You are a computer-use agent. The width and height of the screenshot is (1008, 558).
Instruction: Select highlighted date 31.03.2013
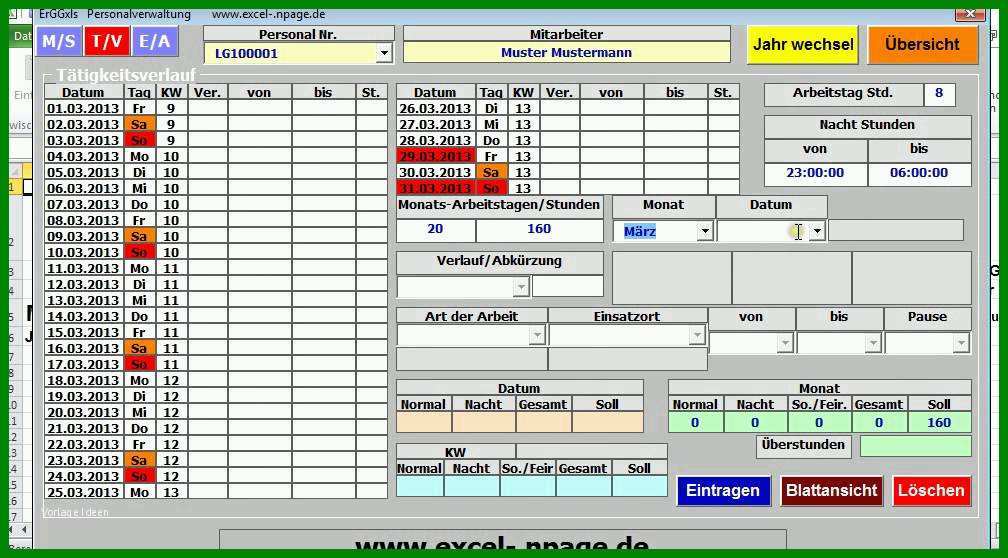click(435, 188)
